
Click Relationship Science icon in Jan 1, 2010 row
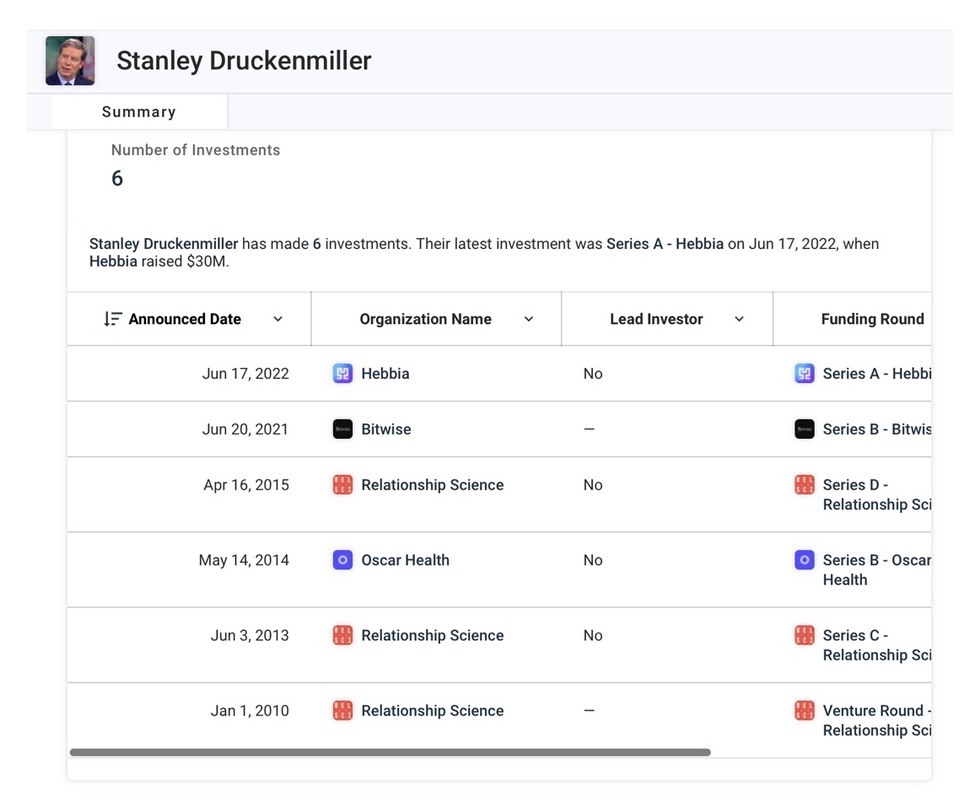[x=343, y=711]
